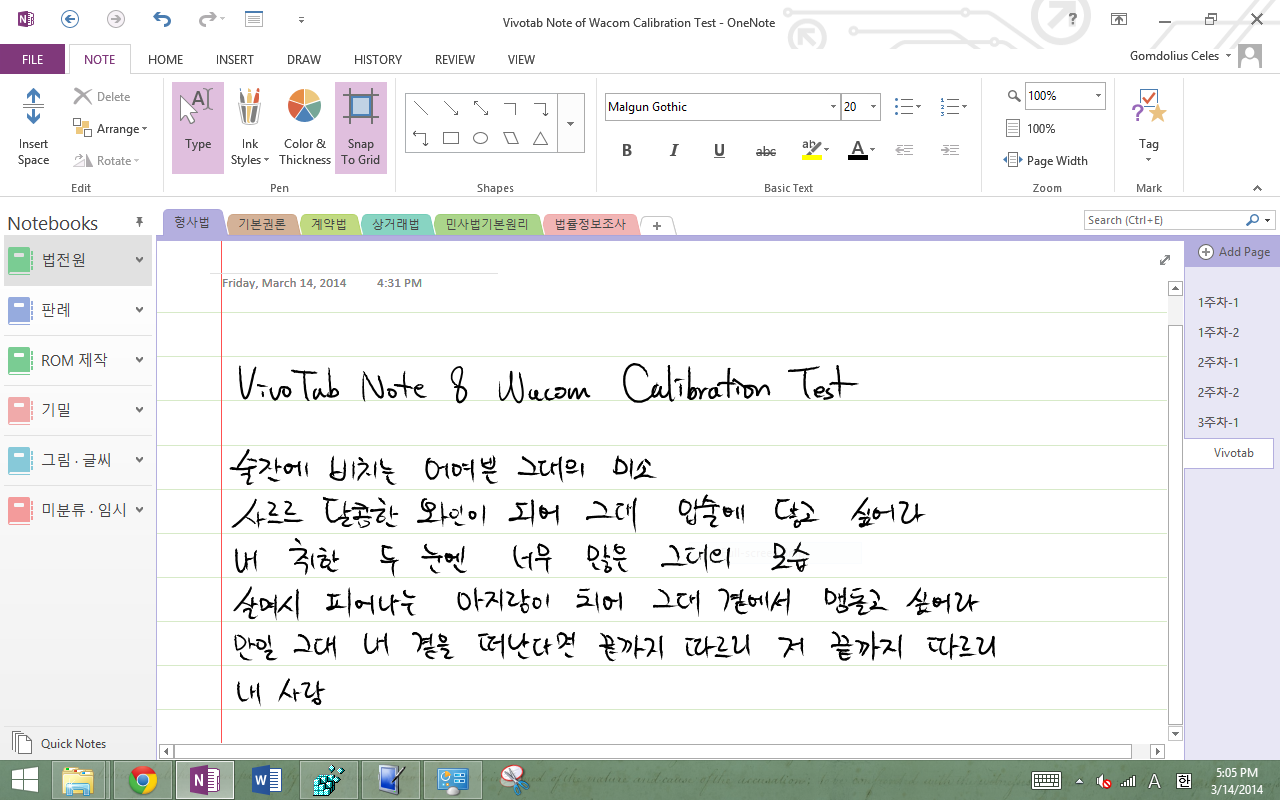Select the triangle shape tool
Image resolution: width=1280 pixels, height=800 pixels.
[540, 138]
